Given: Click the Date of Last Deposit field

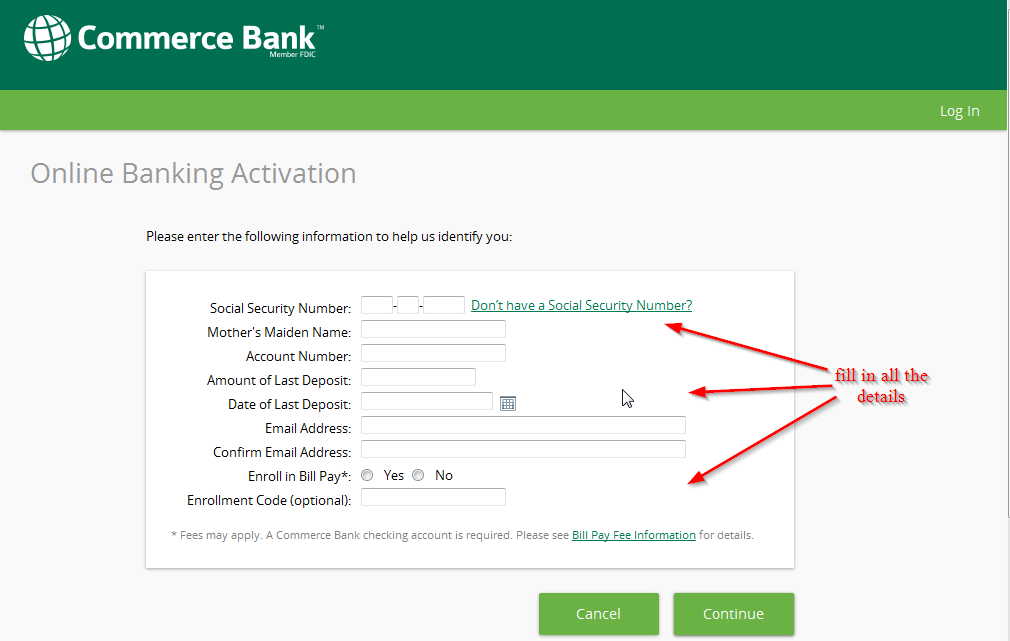Looking at the screenshot, I should pyautogui.click(x=426, y=401).
